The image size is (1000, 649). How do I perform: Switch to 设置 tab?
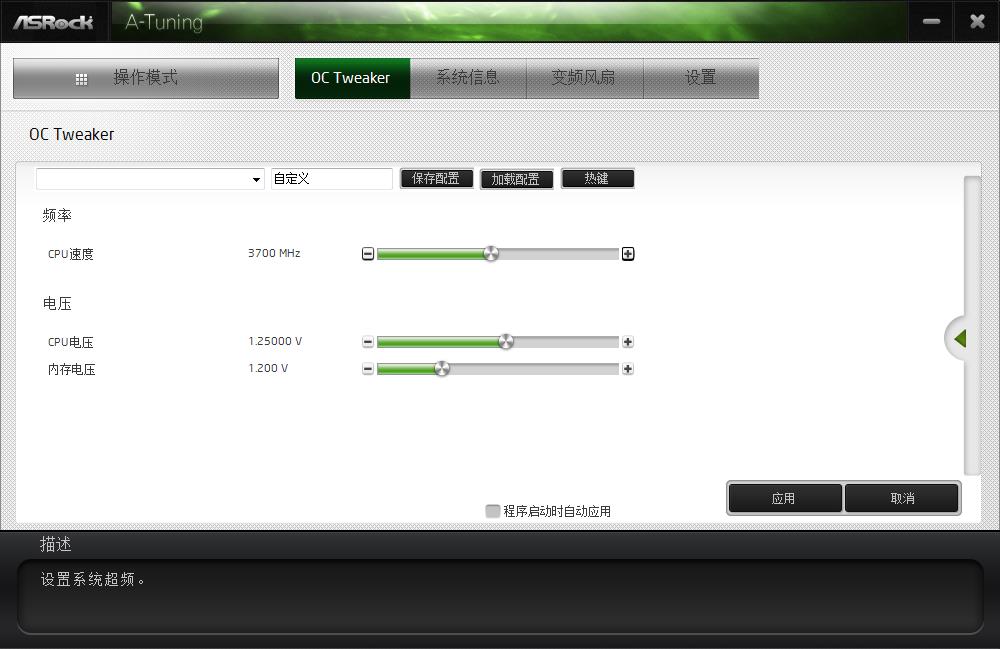[x=701, y=78]
